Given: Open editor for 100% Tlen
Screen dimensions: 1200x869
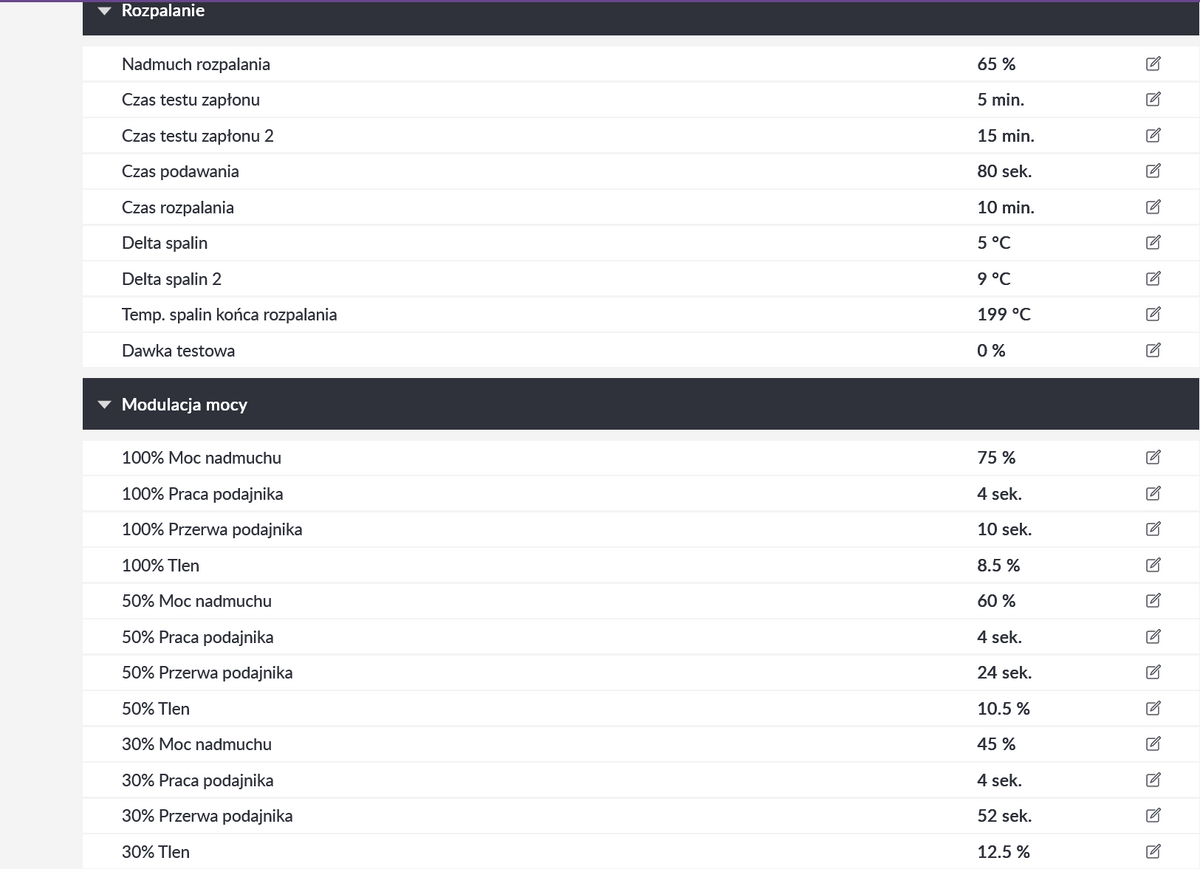Looking at the screenshot, I should point(1153,565).
